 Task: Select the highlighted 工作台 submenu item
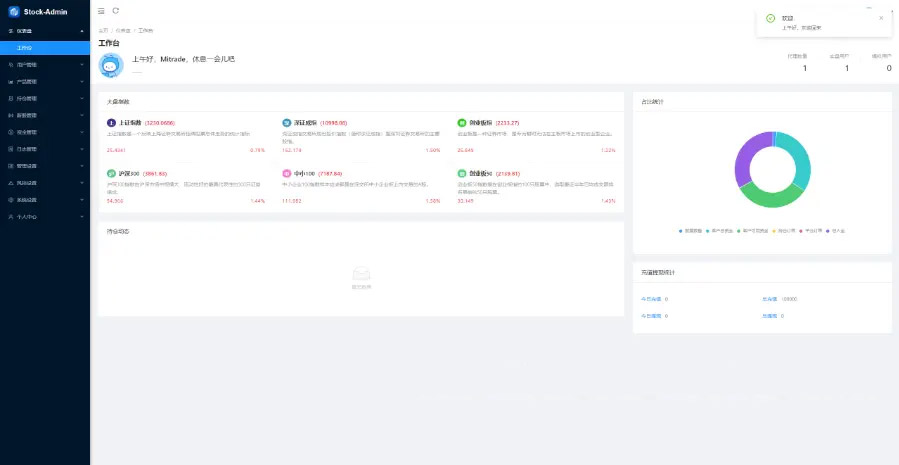(x=45, y=48)
